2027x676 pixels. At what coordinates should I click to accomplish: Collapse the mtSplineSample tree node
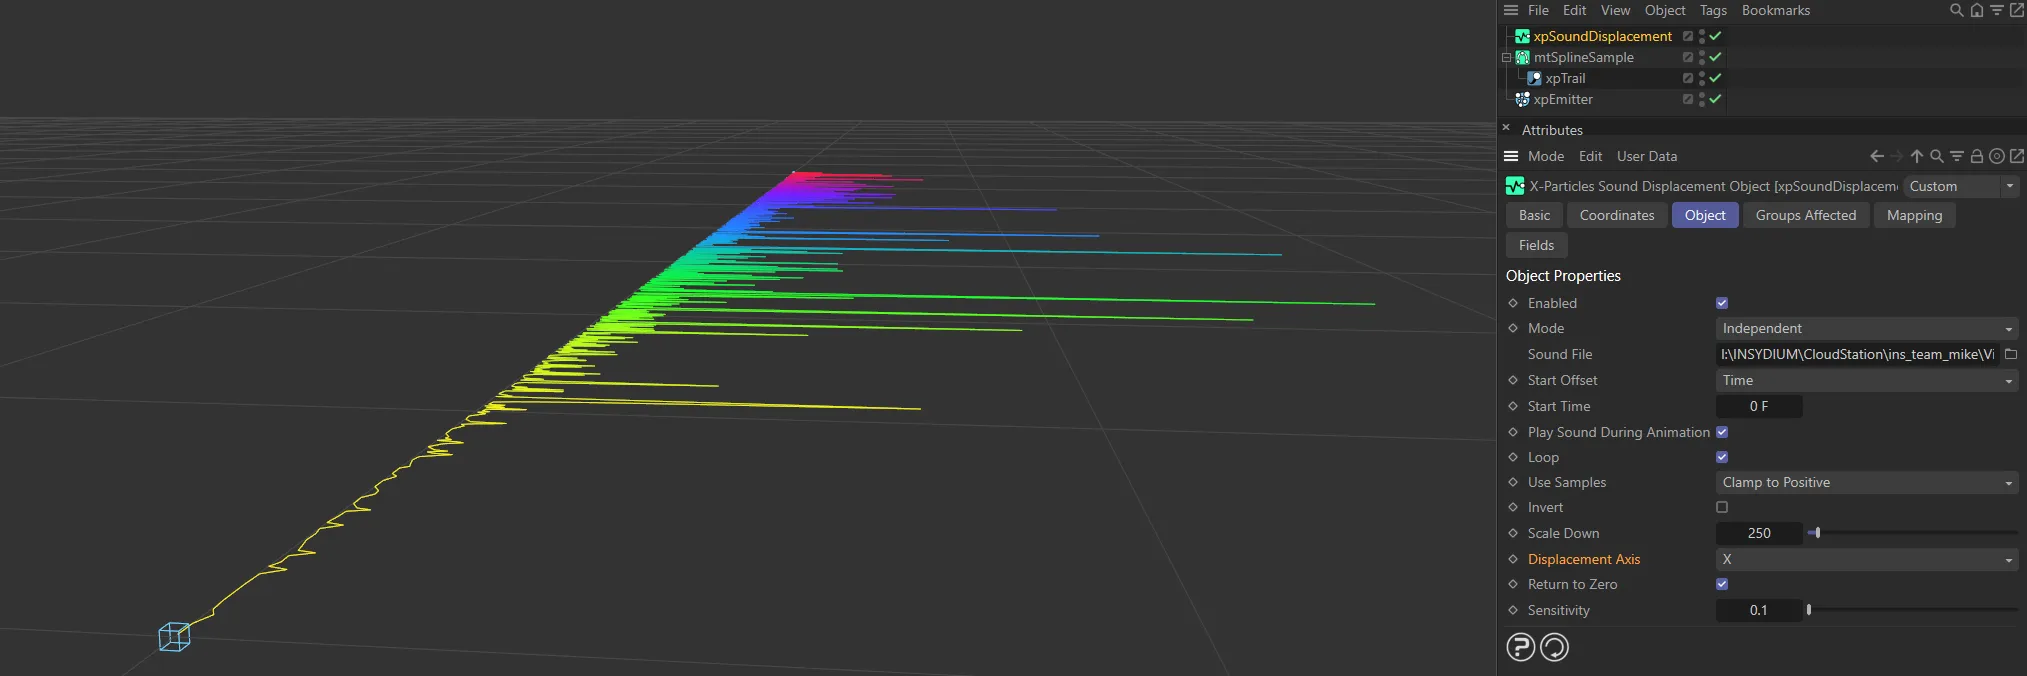pos(1506,57)
